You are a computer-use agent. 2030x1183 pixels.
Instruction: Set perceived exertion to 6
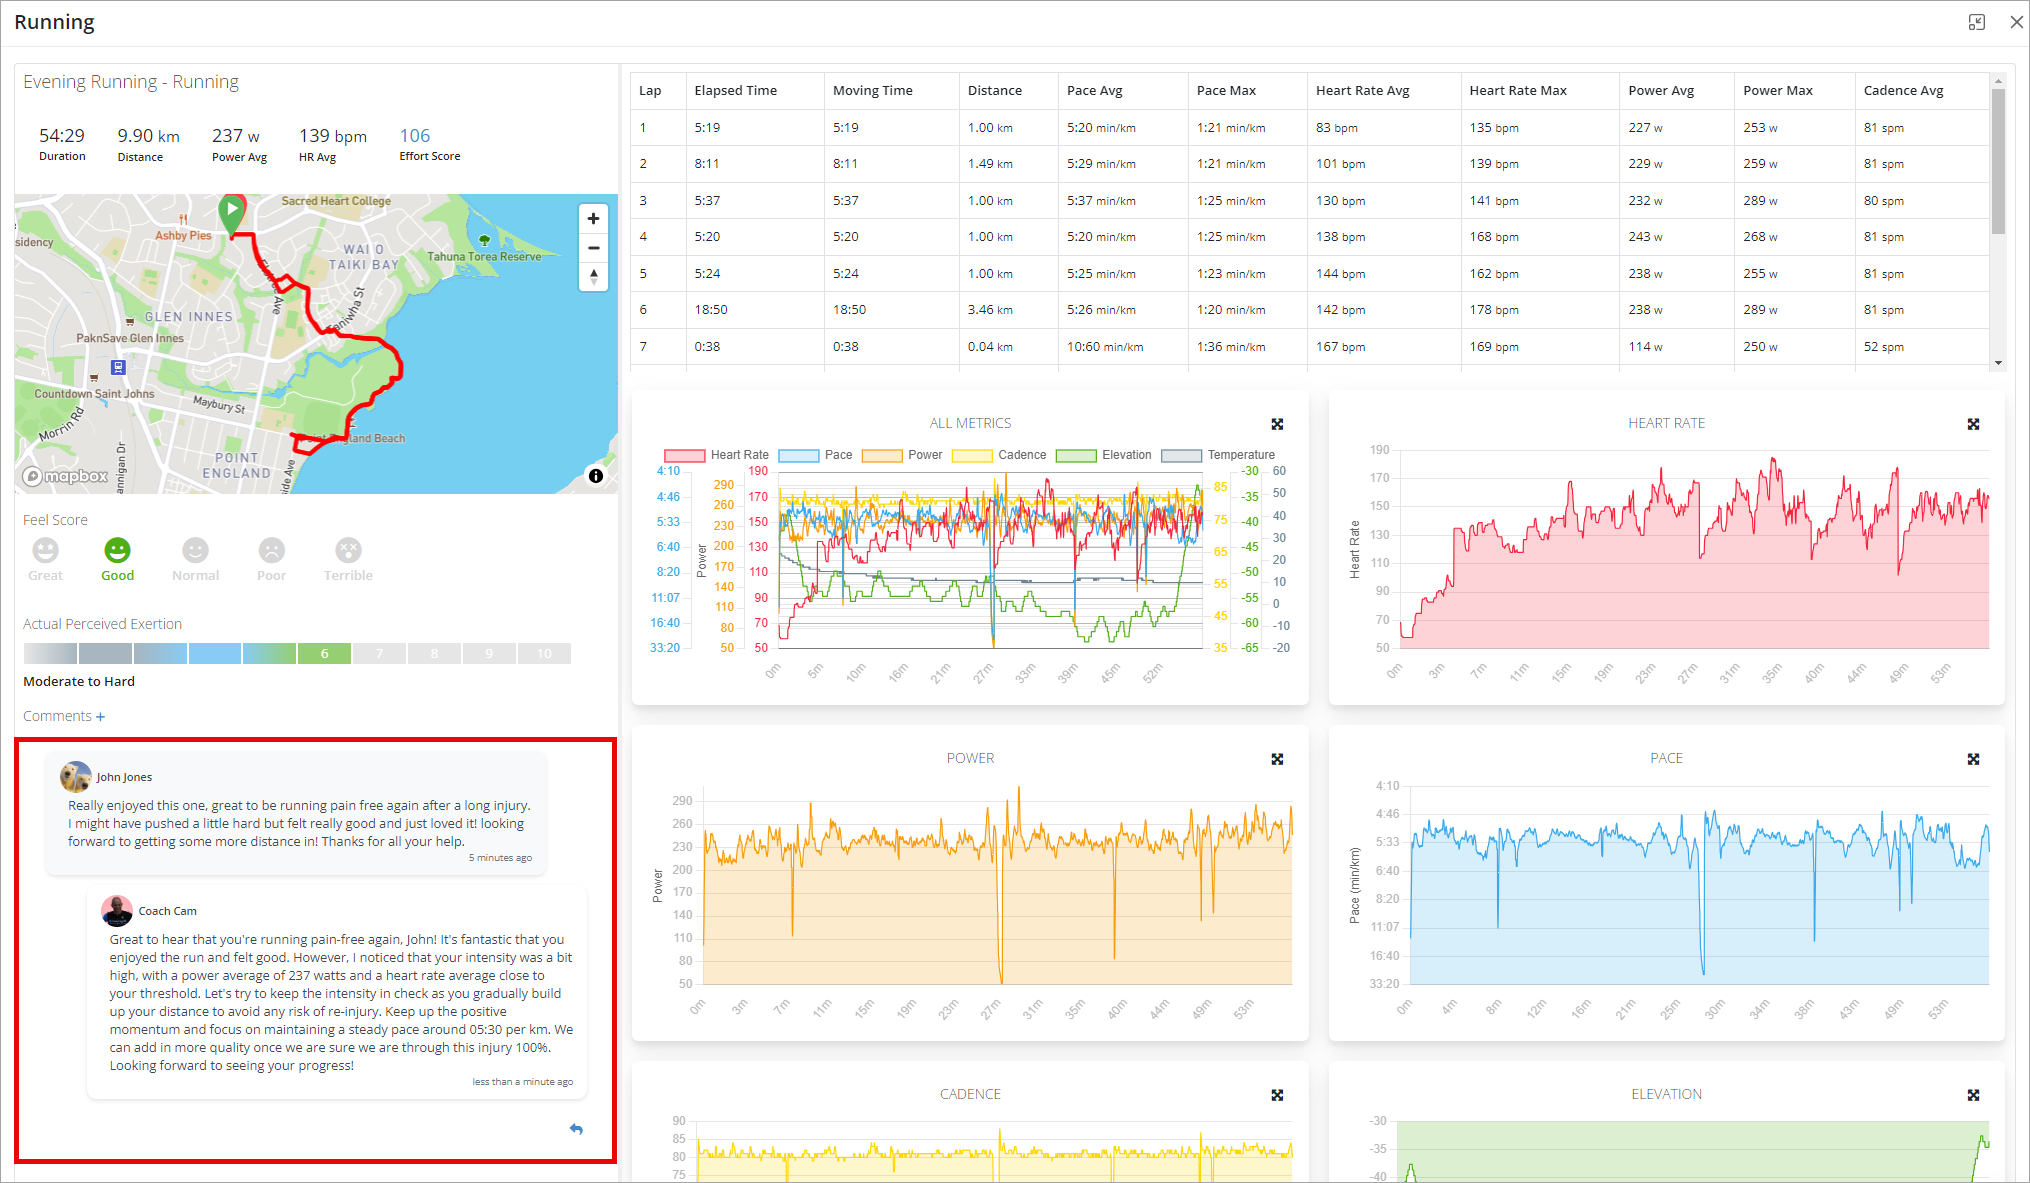[x=324, y=654]
